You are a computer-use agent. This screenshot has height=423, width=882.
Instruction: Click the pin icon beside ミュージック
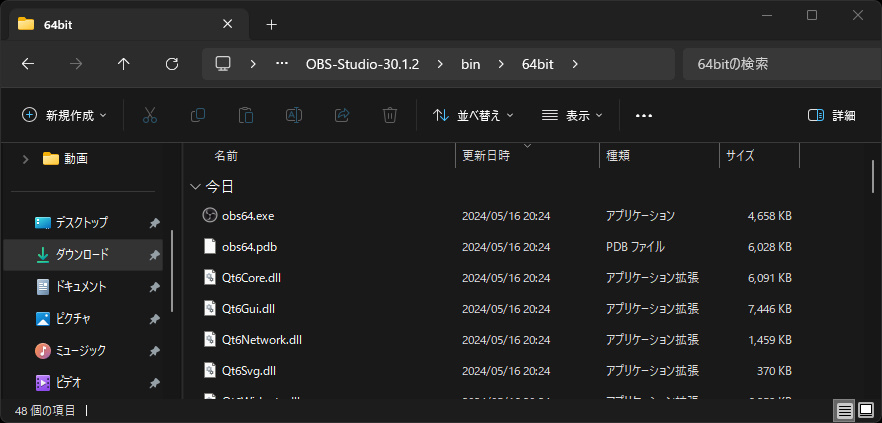pyautogui.click(x=154, y=351)
